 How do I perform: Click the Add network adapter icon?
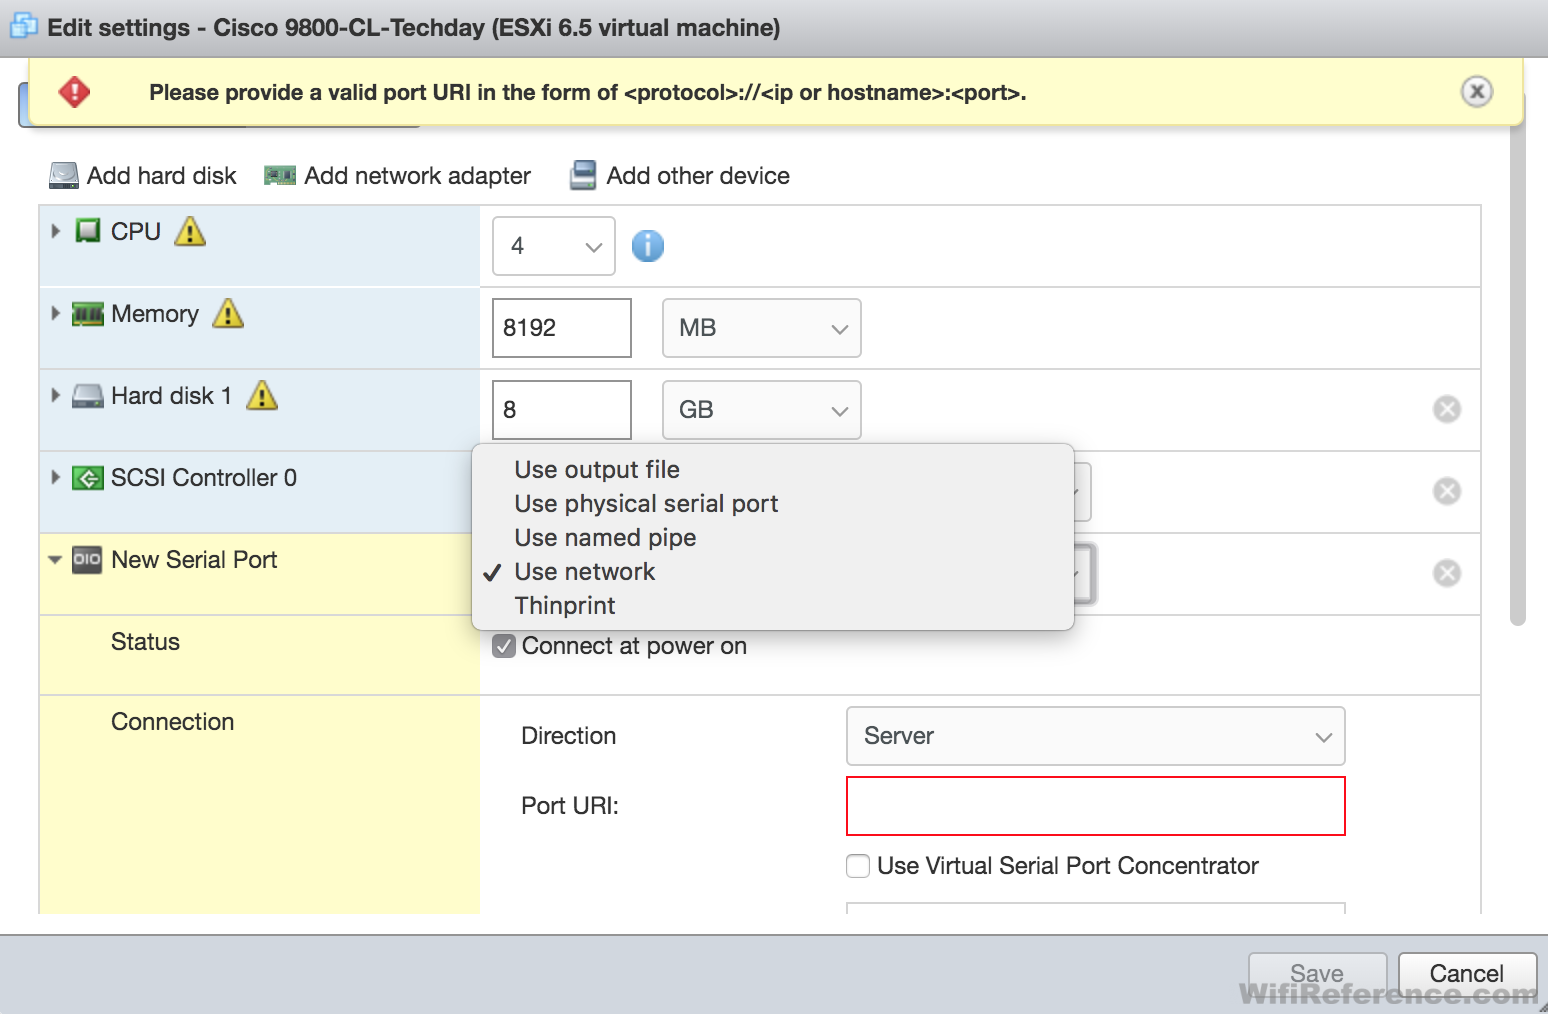pyautogui.click(x=279, y=175)
